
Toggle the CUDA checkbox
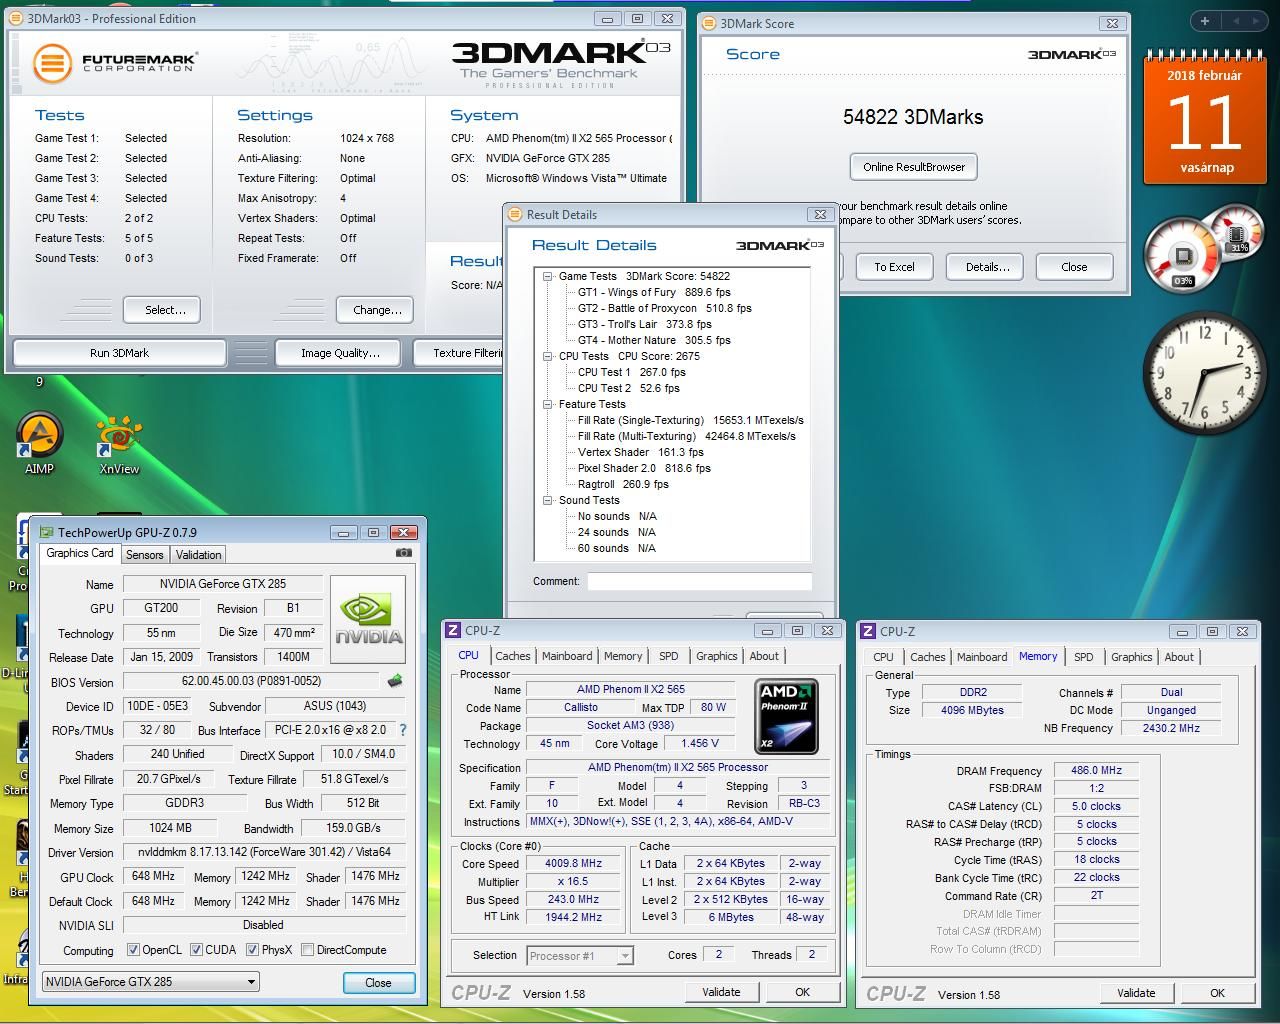click(197, 950)
